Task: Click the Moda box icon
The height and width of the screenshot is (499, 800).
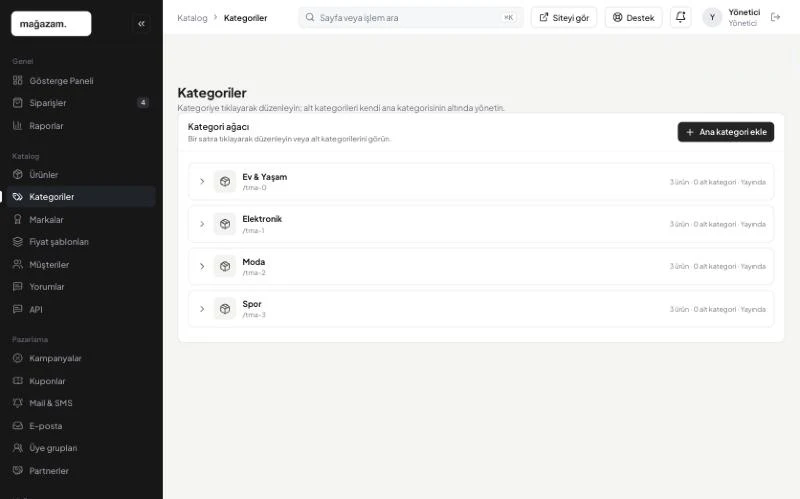Action: pos(224,266)
